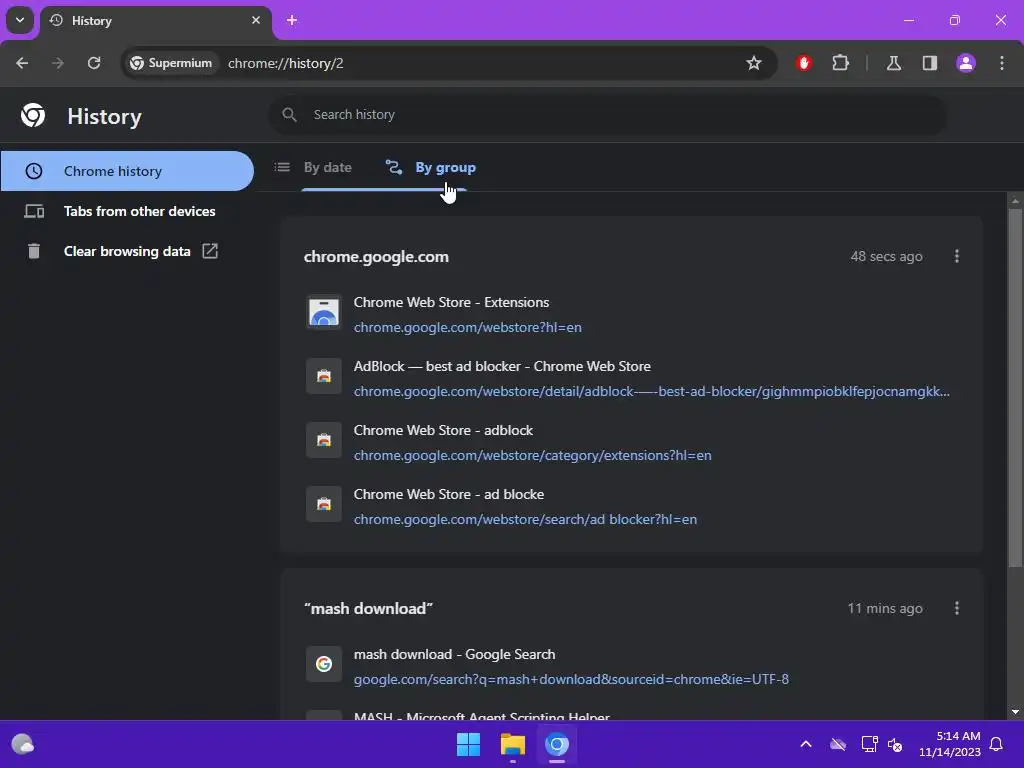
Task: Open File Explorer from the taskbar
Action: click(x=513, y=744)
